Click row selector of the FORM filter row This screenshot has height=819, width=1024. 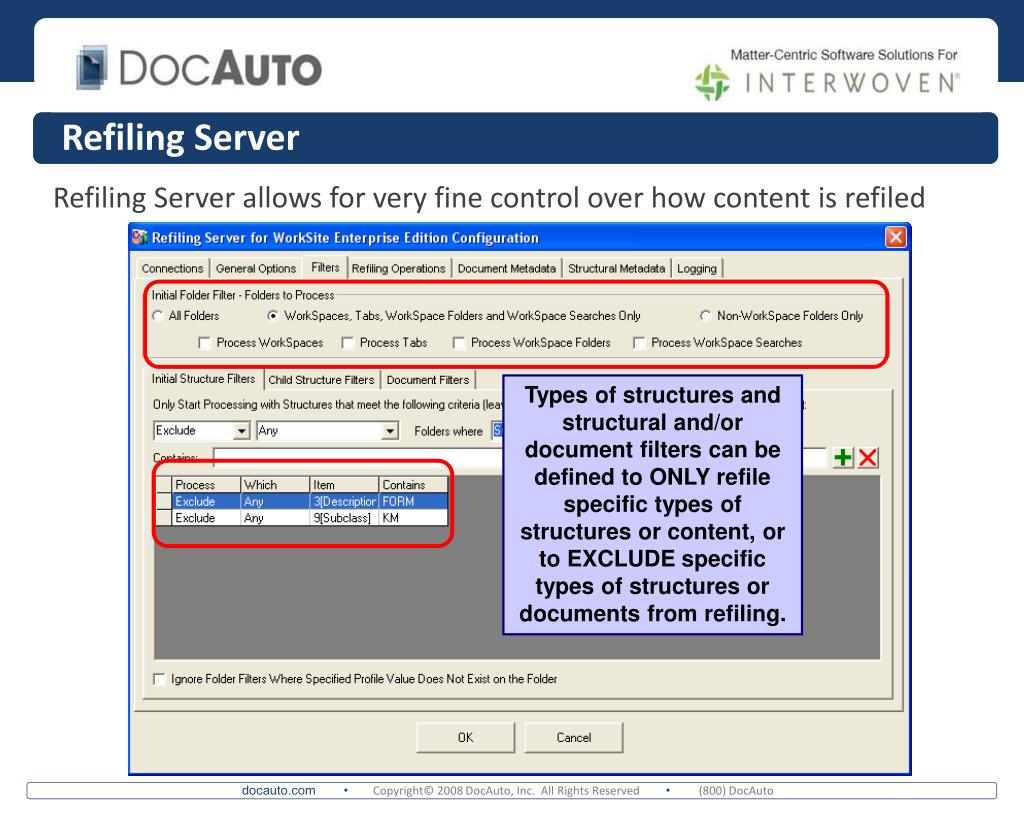point(164,502)
